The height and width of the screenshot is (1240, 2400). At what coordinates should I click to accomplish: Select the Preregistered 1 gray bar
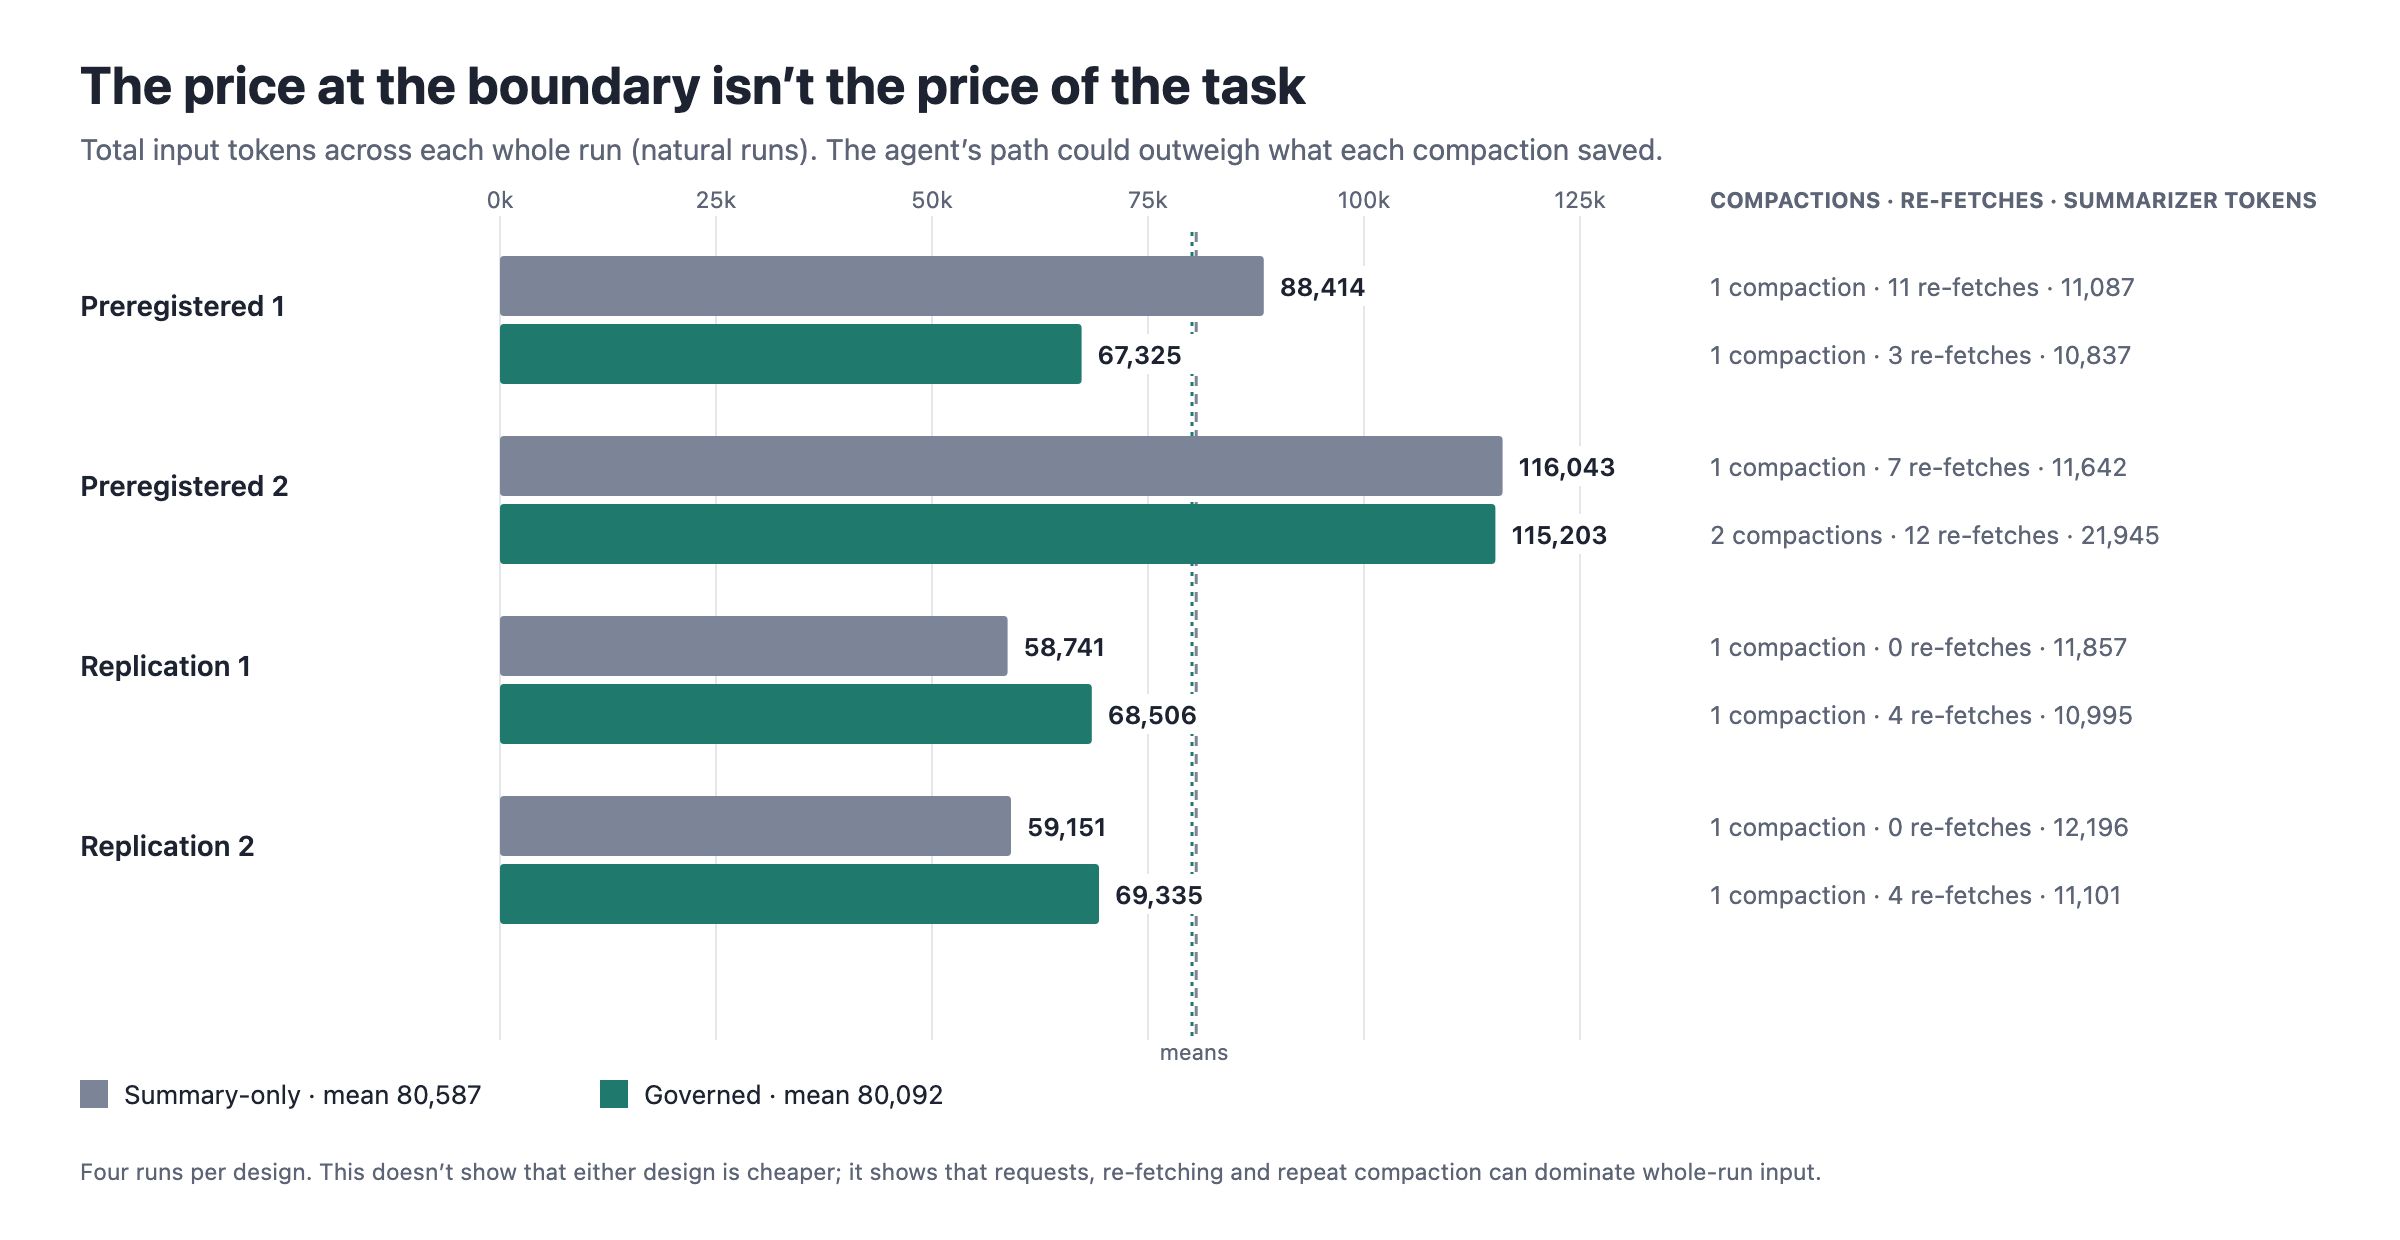pyautogui.click(x=881, y=286)
